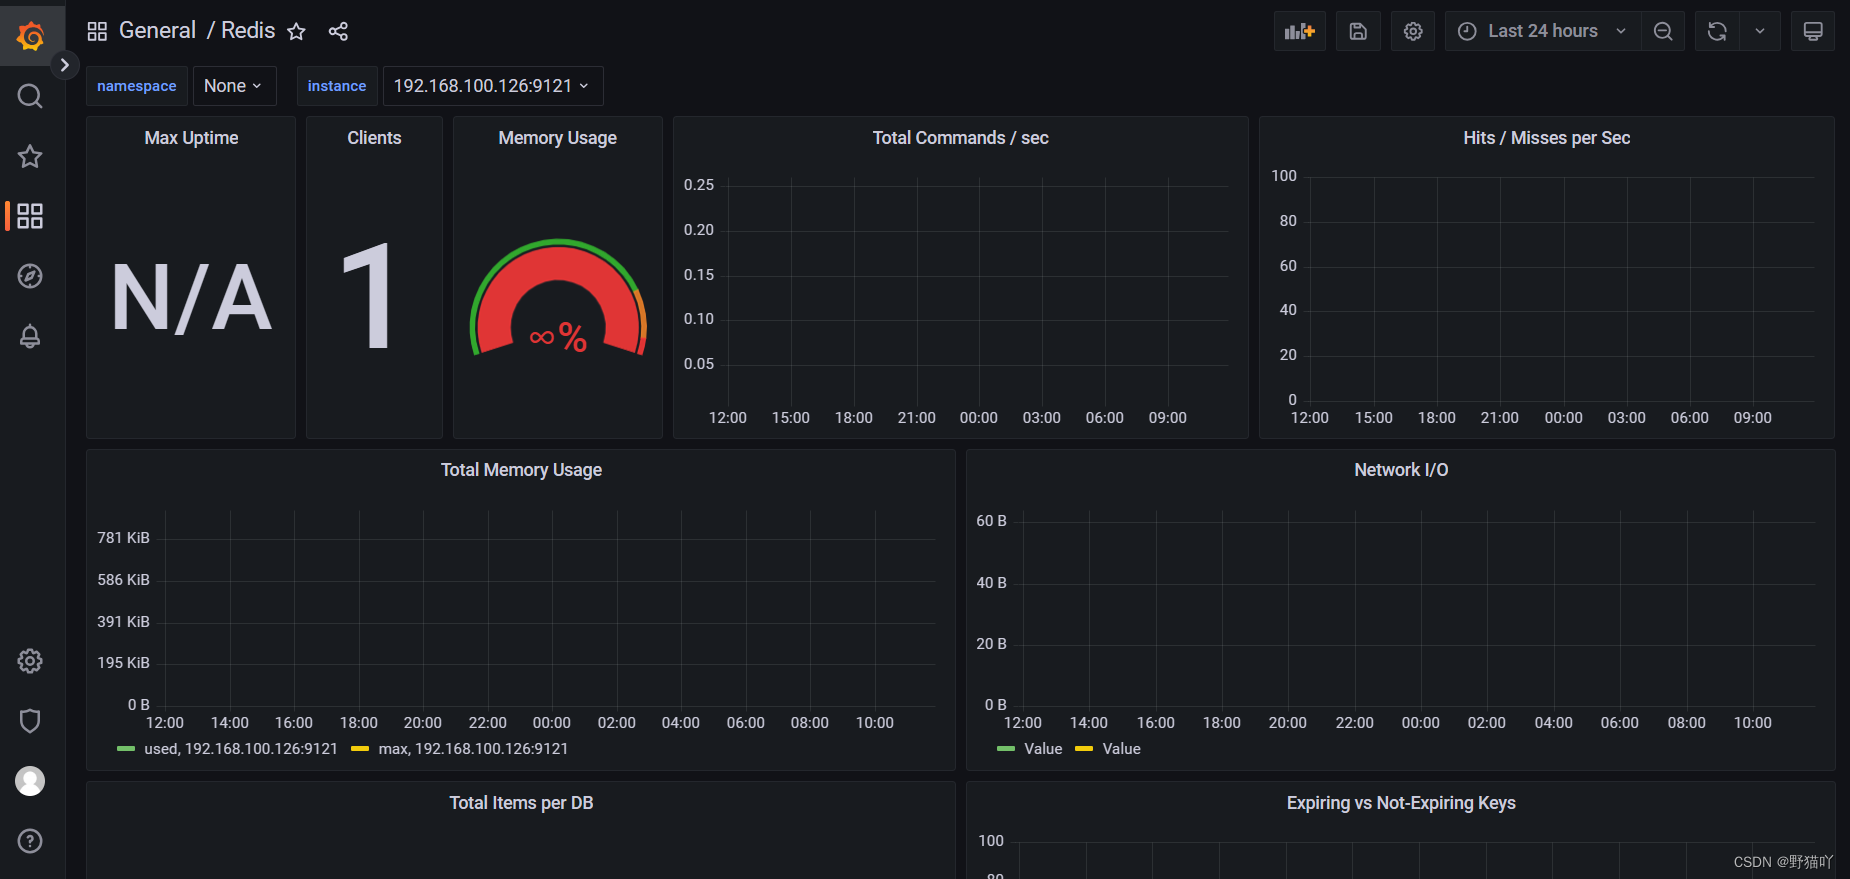This screenshot has height=879, width=1850.
Task: Click the yellow color swatch for max series
Action: 360,749
